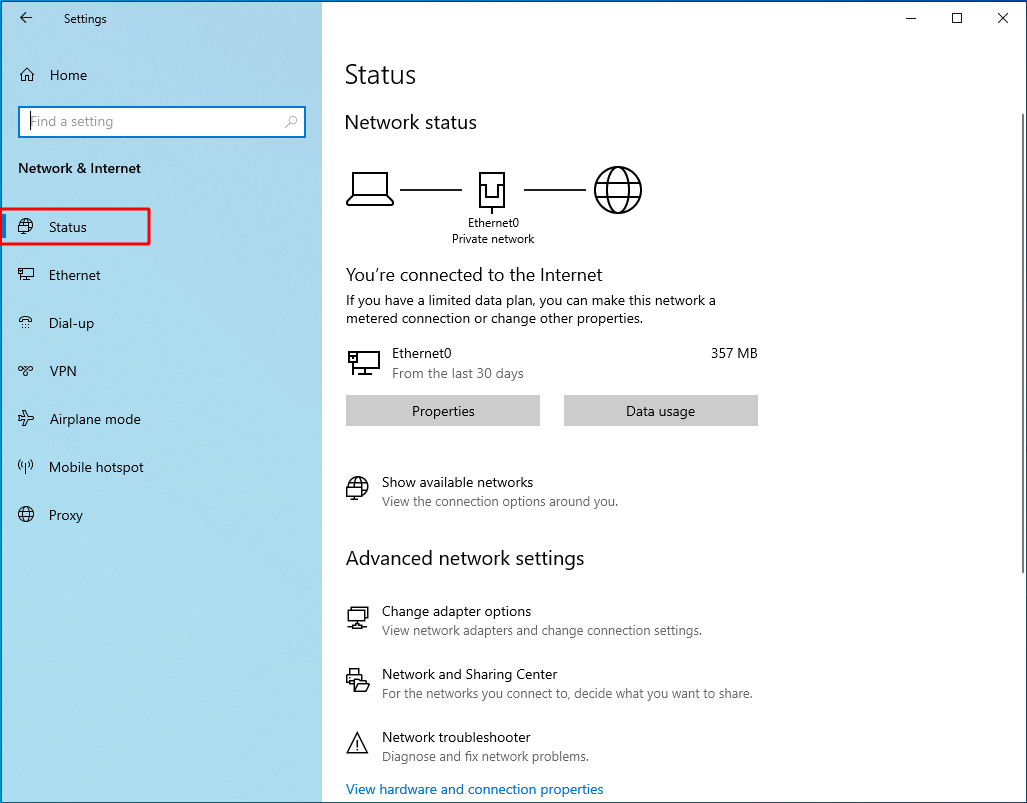Screen dimensions: 1027x803
Task: Minimize the Settings window
Action: tap(910, 18)
